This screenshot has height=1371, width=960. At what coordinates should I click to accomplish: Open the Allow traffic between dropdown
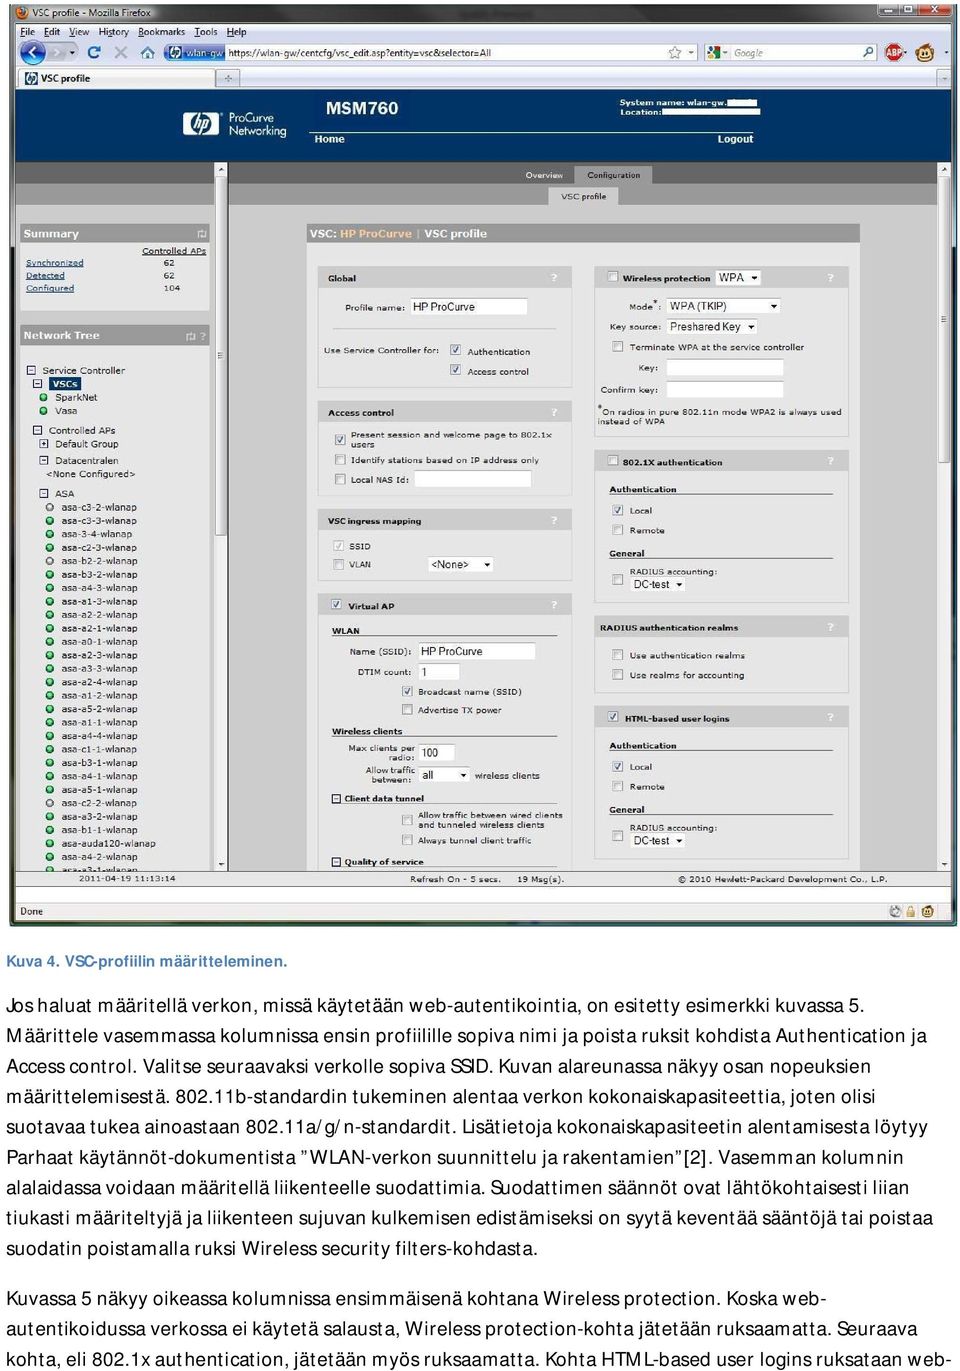pos(444,775)
